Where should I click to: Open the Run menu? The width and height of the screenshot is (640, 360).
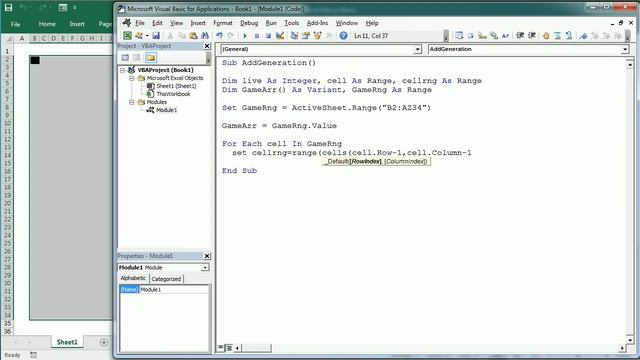coord(271,23)
